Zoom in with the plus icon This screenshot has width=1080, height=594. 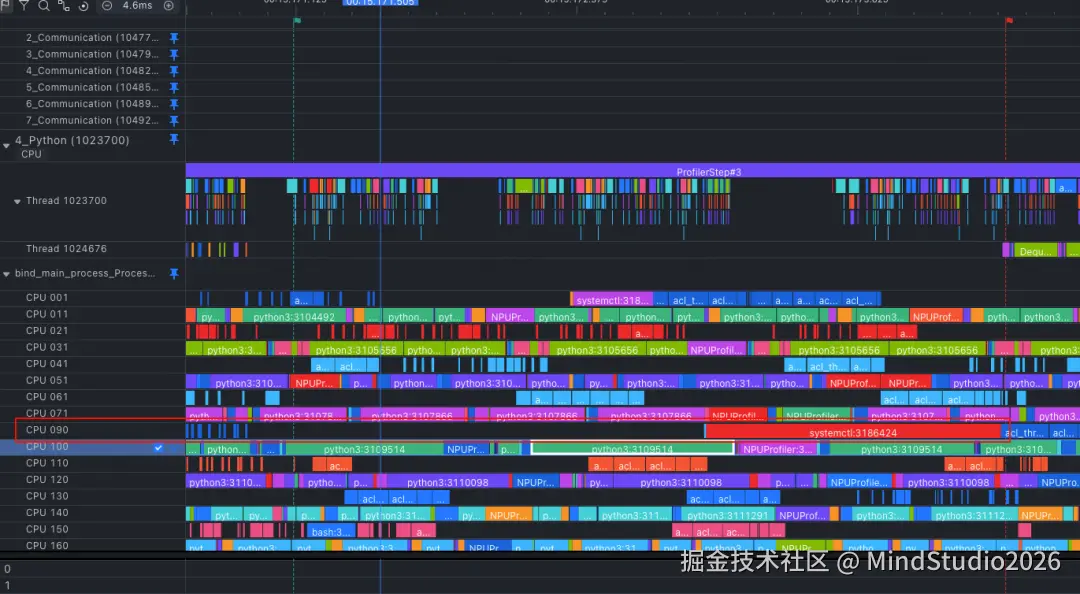coord(169,6)
